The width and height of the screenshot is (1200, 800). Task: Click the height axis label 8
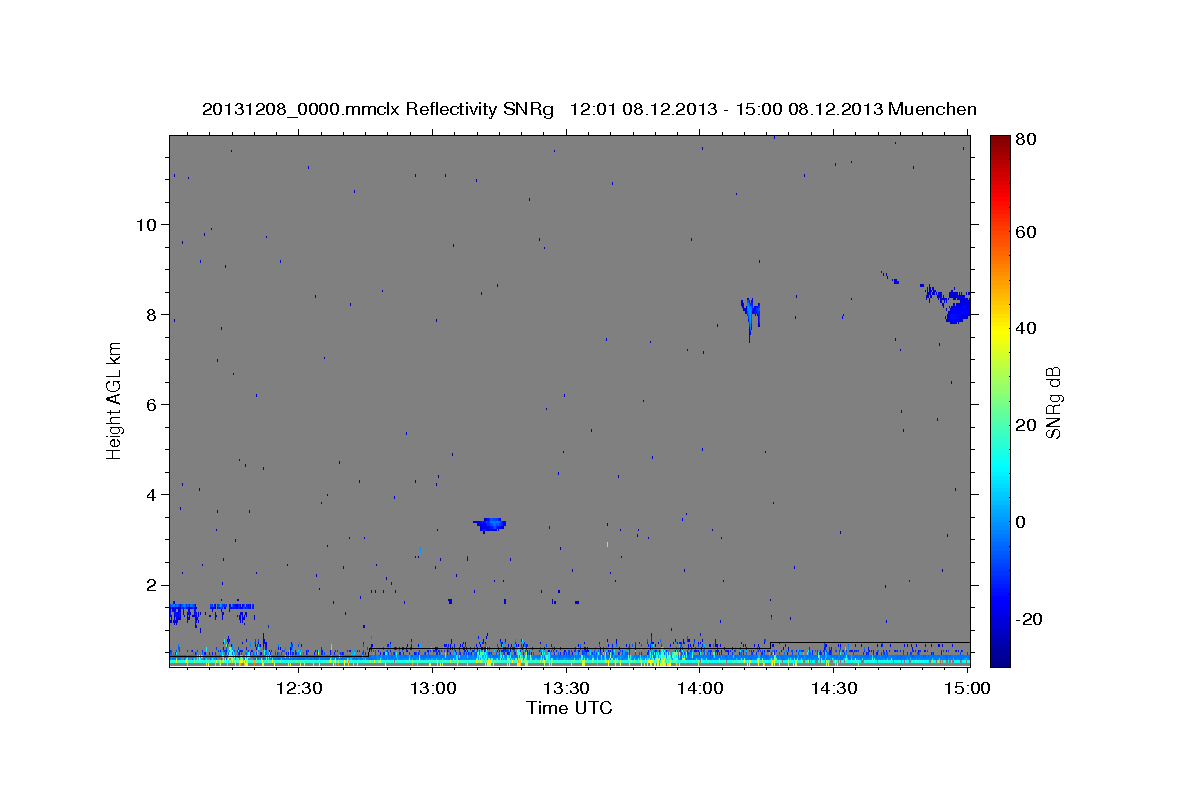coord(152,314)
